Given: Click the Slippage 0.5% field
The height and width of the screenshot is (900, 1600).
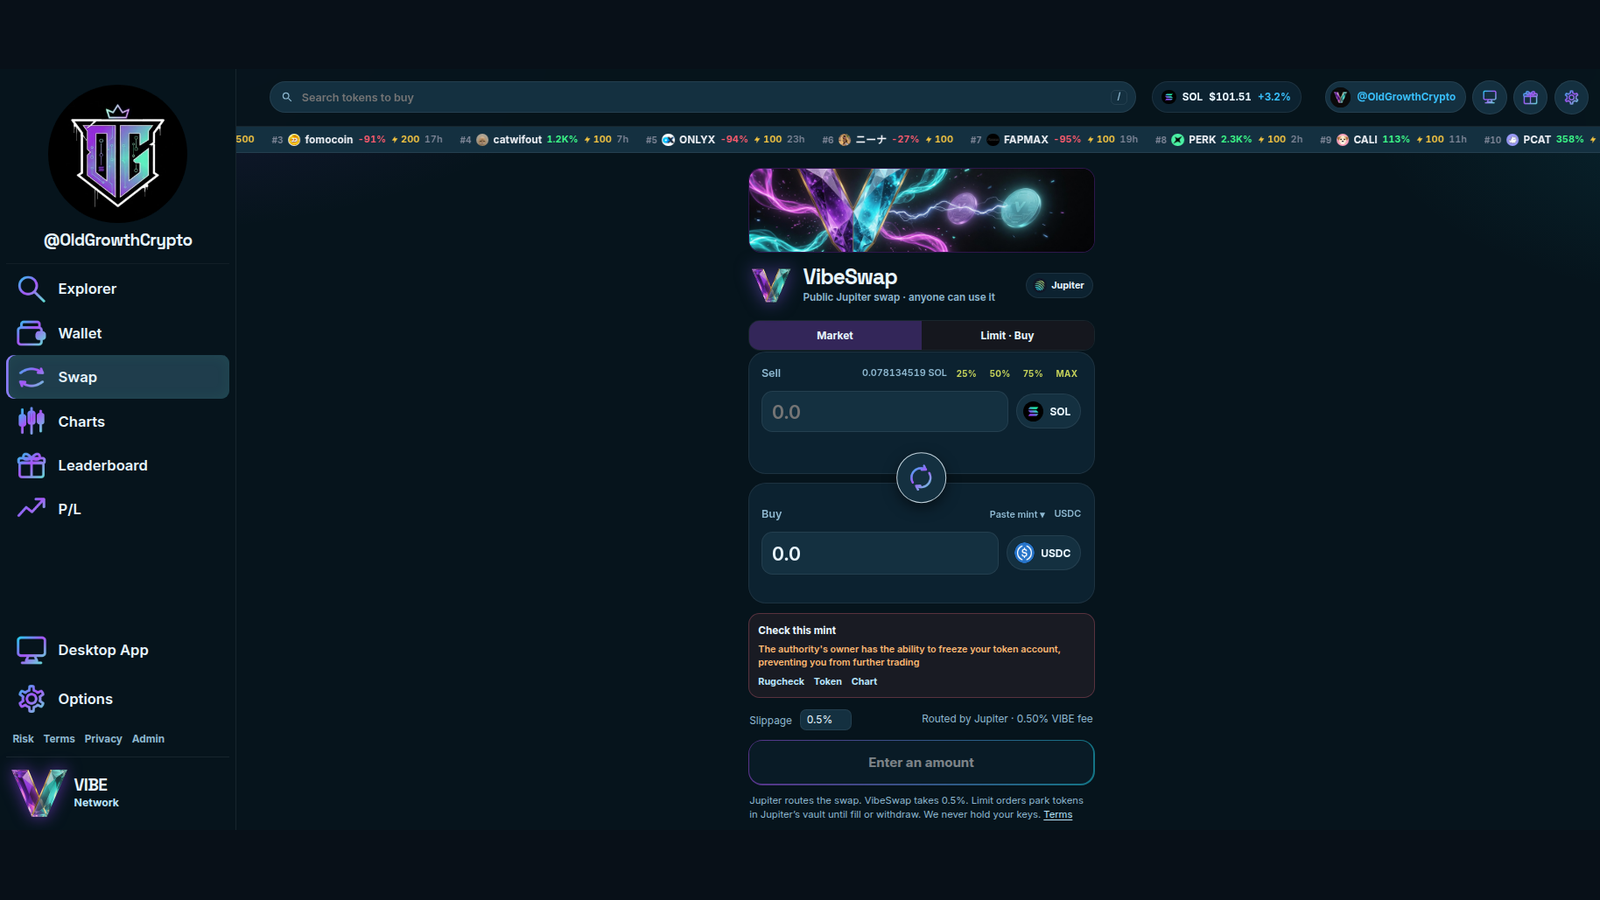Looking at the screenshot, I should click(x=825, y=720).
